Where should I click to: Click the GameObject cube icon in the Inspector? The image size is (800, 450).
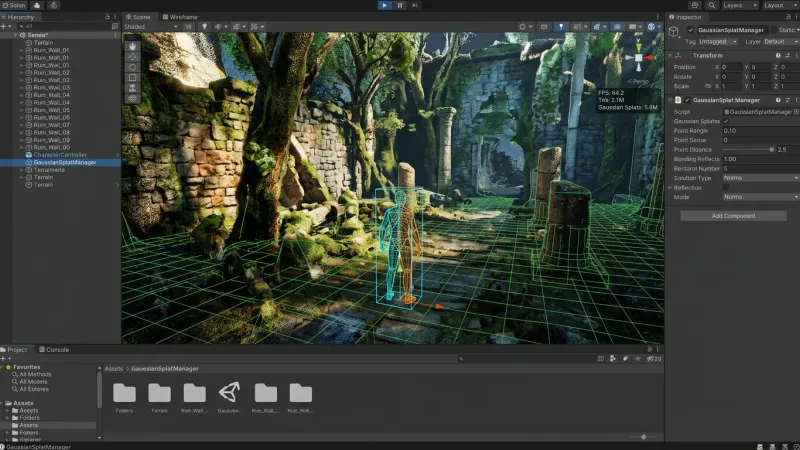point(674,32)
